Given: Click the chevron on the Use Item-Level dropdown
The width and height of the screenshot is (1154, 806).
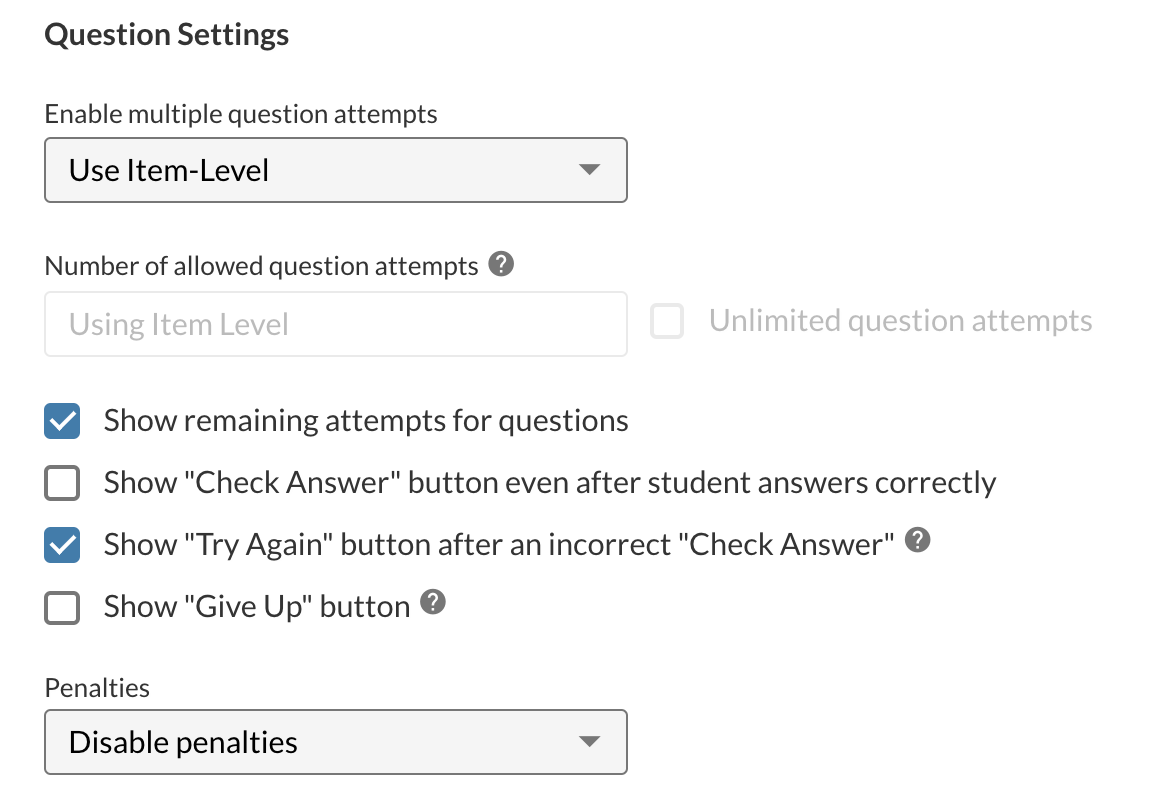Looking at the screenshot, I should (590, 170).
